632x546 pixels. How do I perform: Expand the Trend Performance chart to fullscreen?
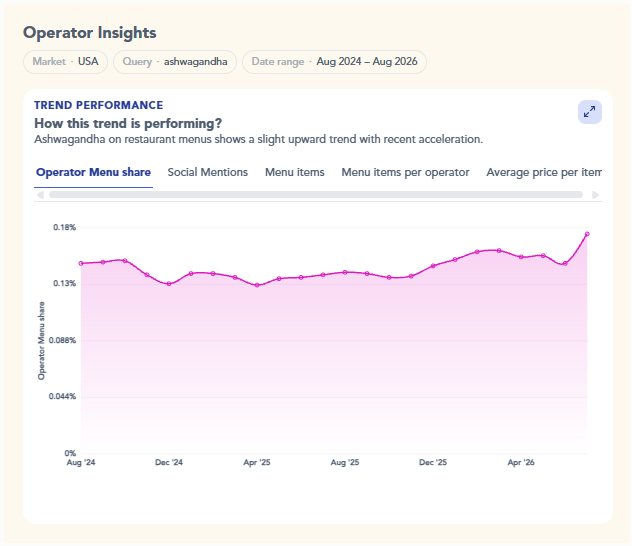tap(590, 112)
